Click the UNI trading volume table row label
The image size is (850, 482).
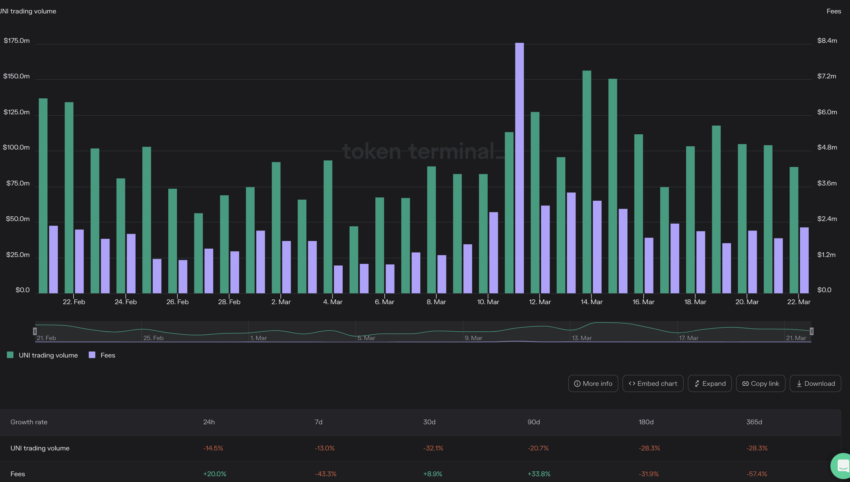click(40, 448)
